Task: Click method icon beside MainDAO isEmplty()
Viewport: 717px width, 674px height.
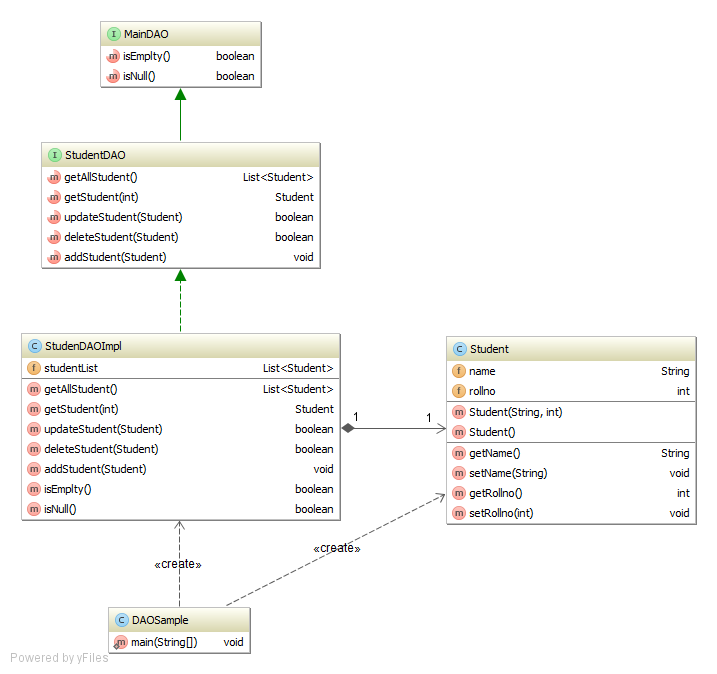Action: [113, 56]
